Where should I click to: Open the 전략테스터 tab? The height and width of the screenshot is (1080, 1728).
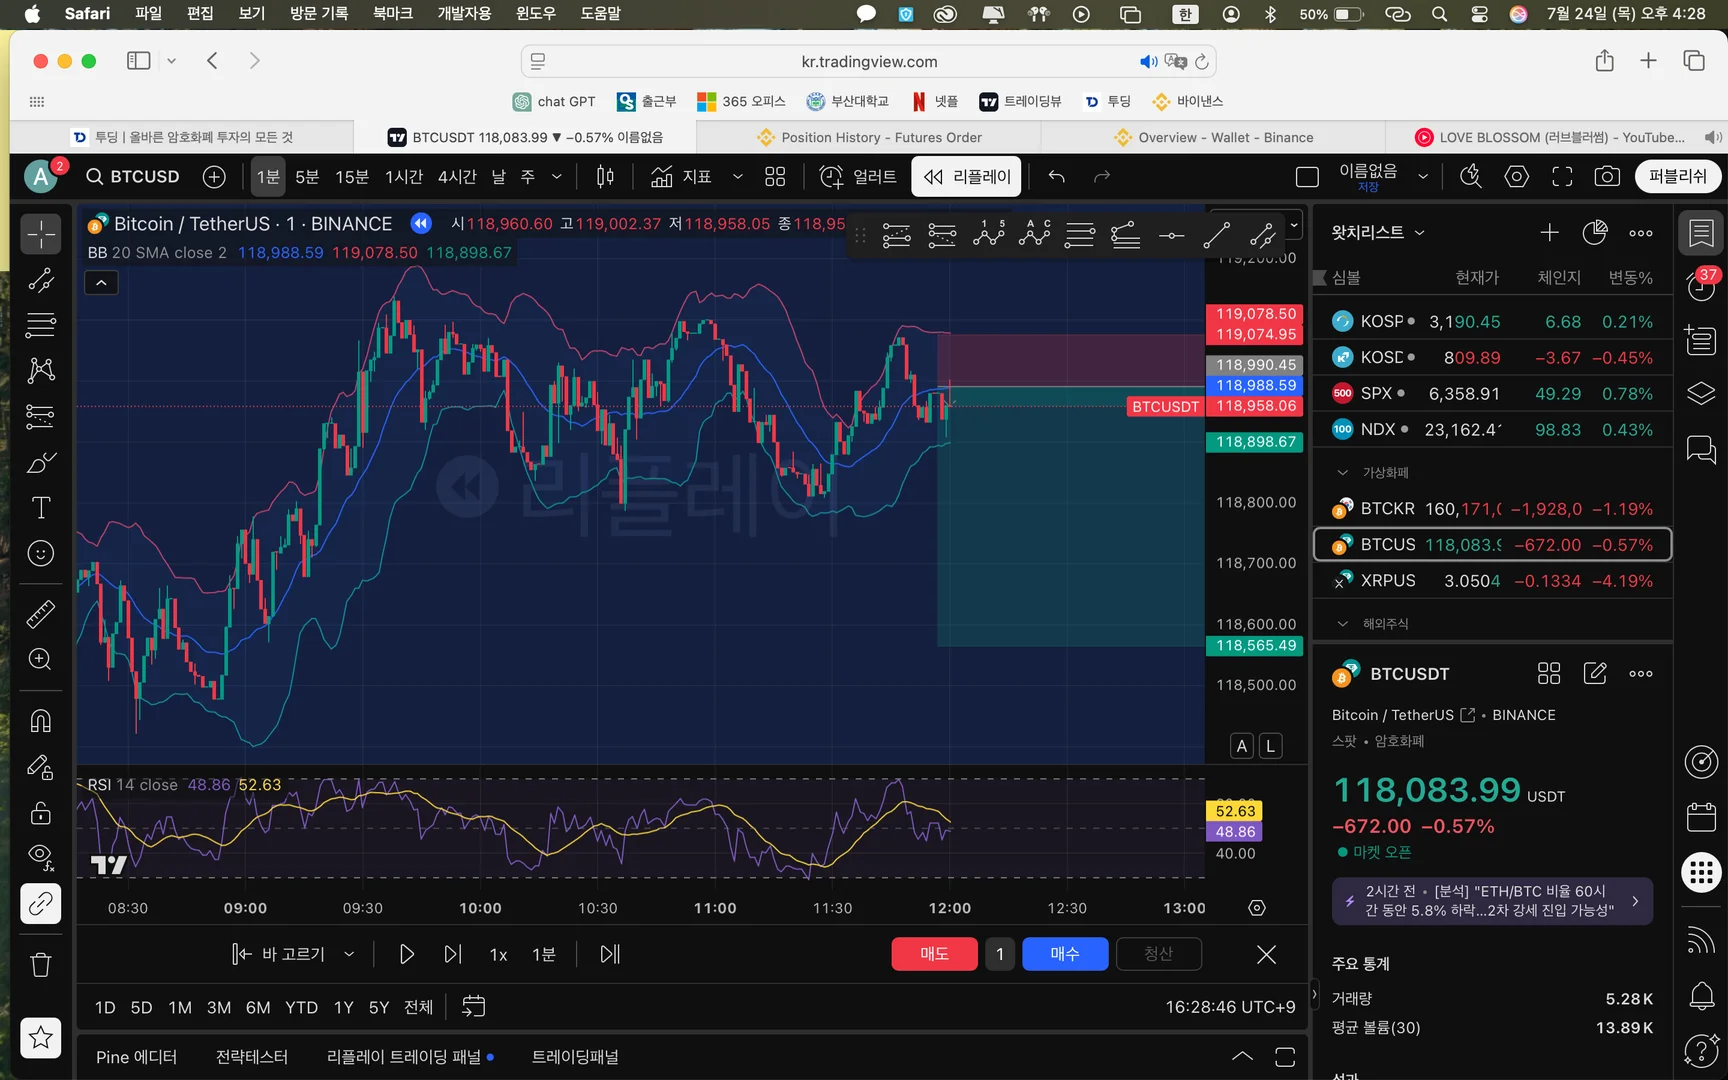click(x=252, y=1057)
